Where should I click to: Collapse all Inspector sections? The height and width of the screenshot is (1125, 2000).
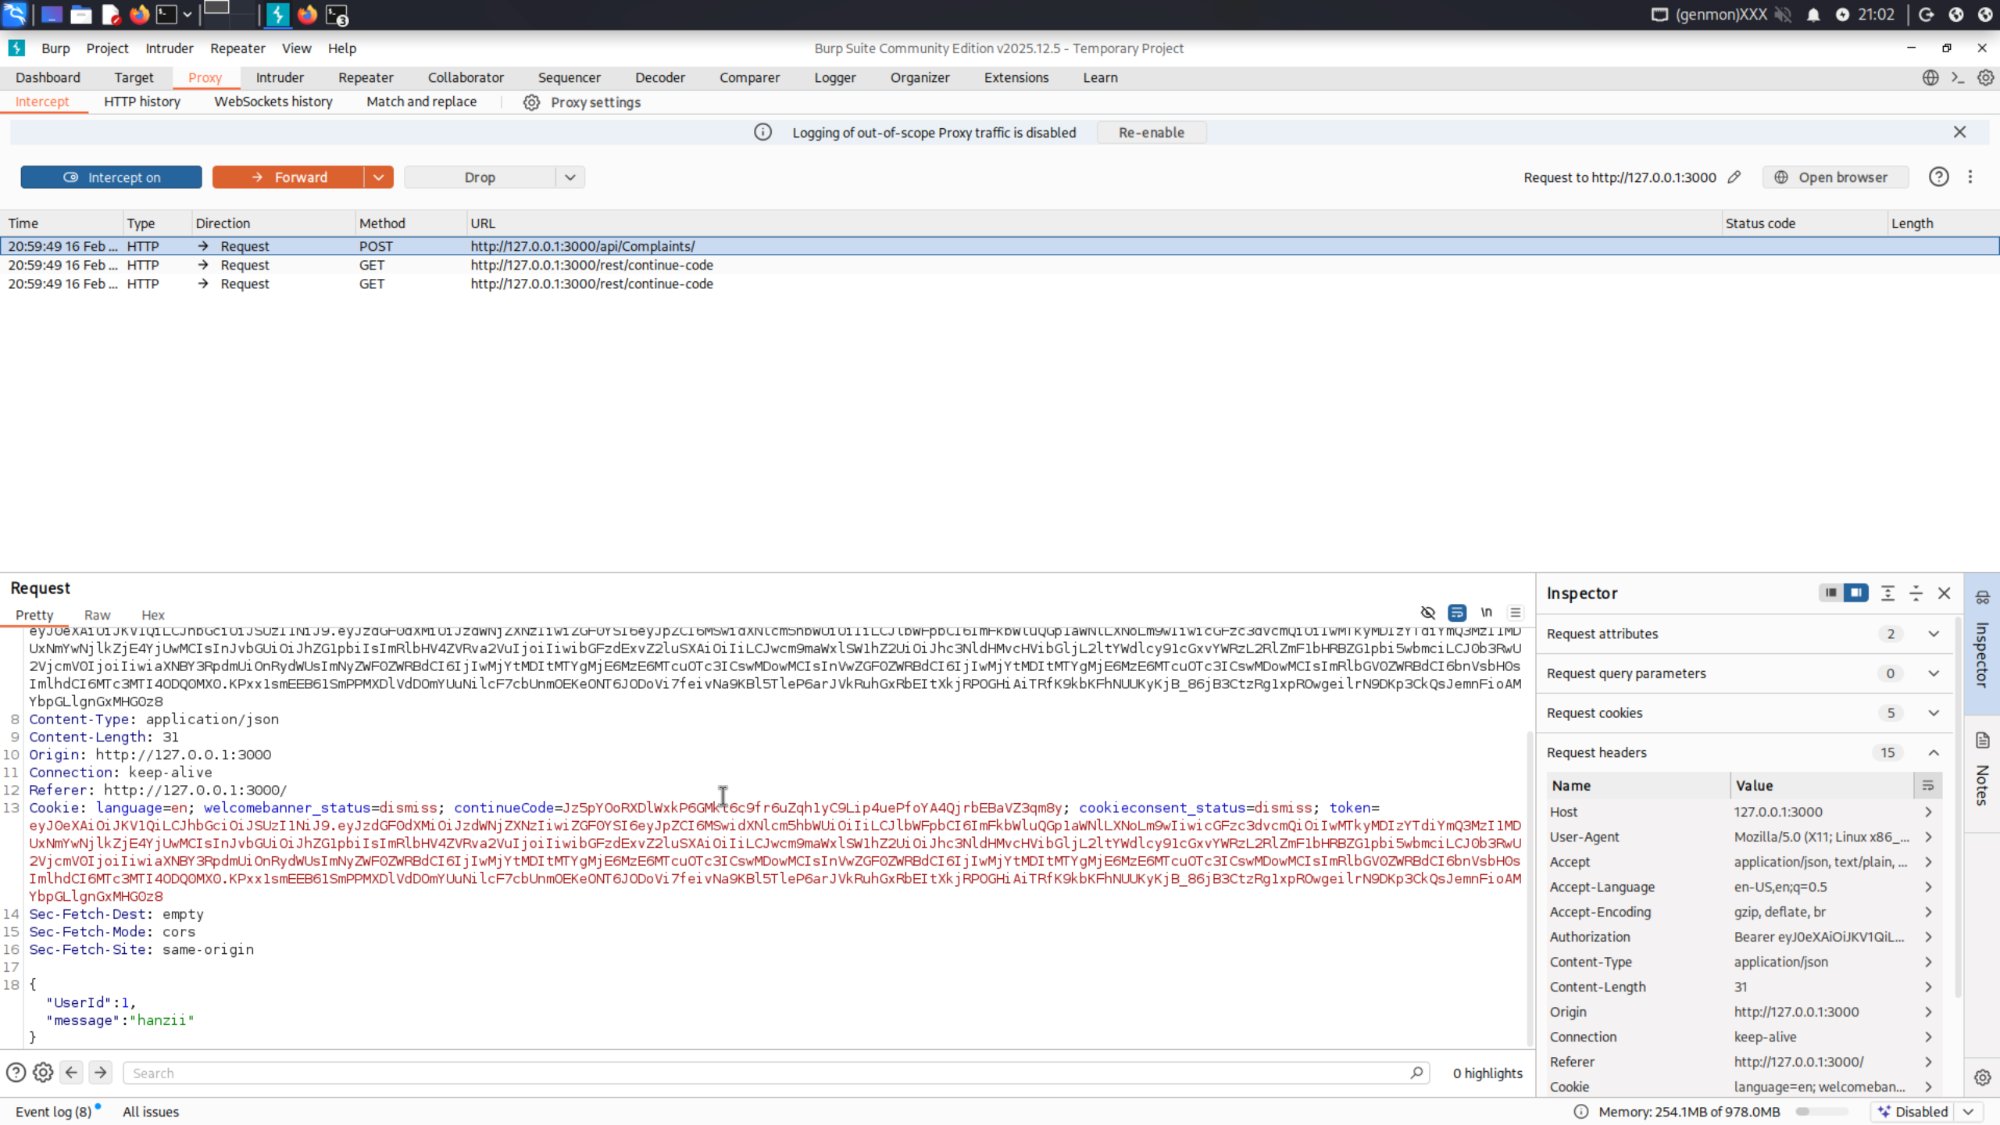tap(1916, 593)
